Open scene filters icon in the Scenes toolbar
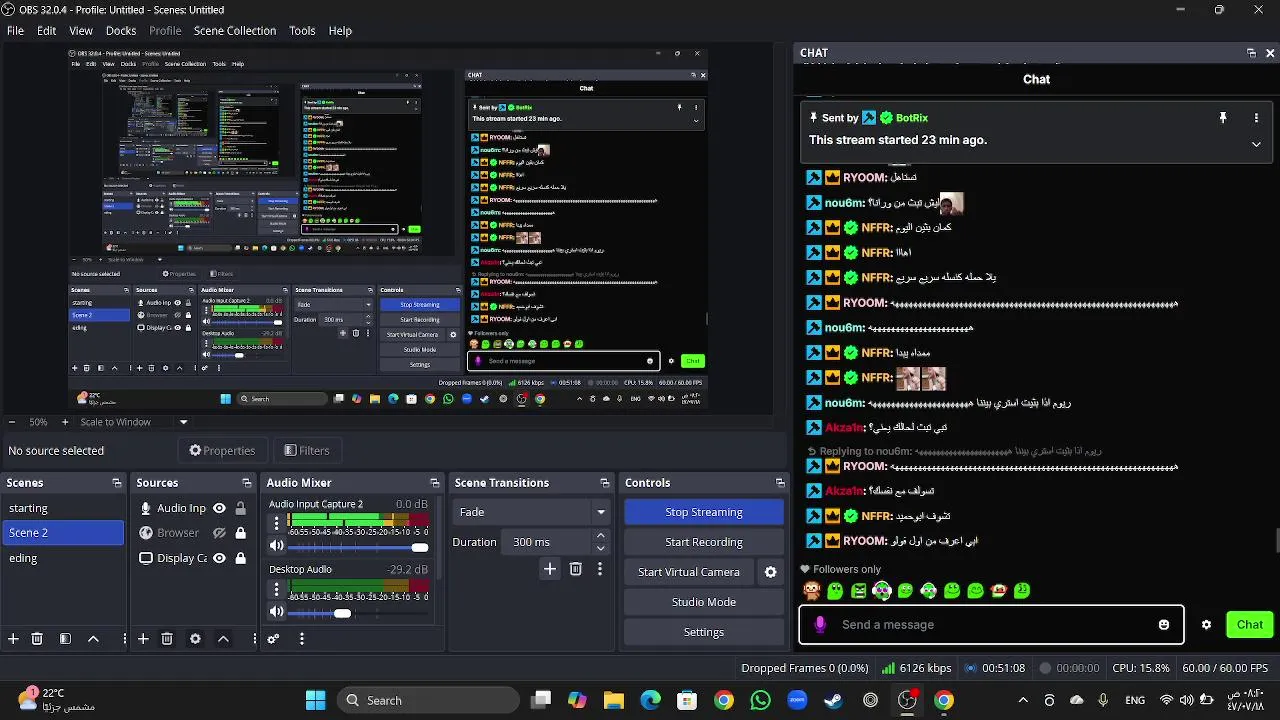Image resolution: width=1280 pixels, height=720 pixels. point(65,639)
